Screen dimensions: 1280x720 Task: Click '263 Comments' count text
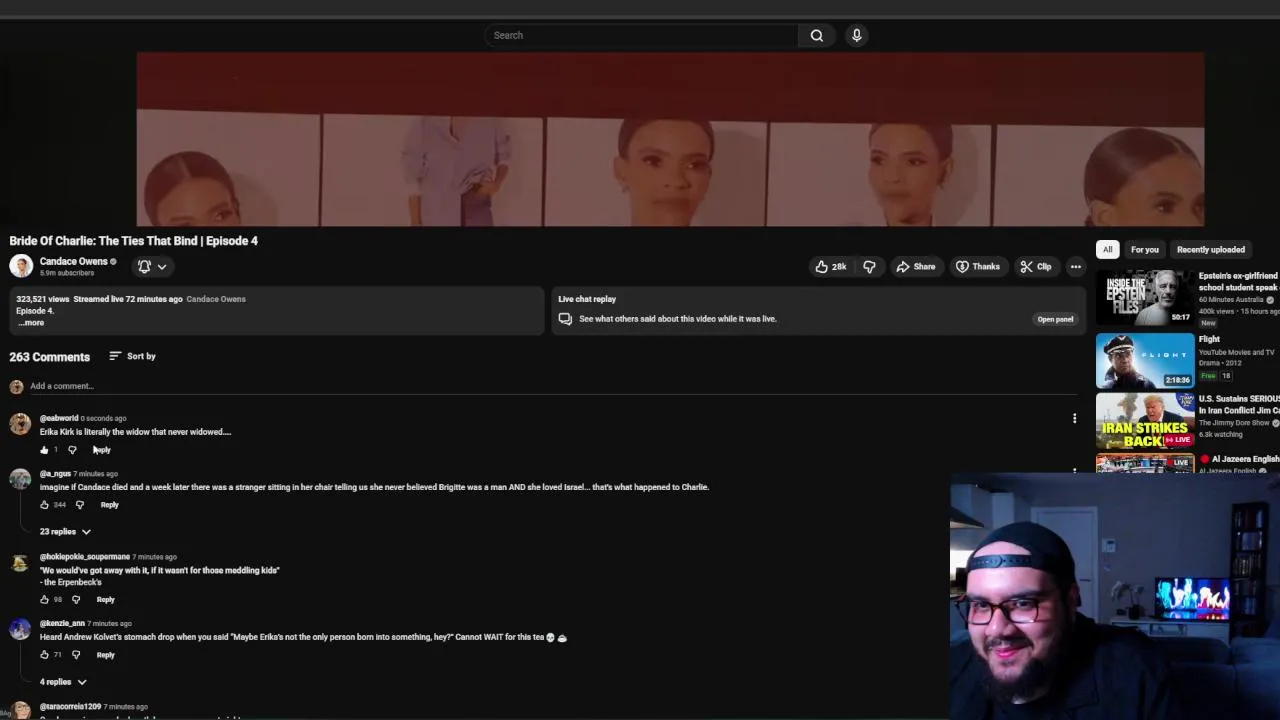point(50,357)
